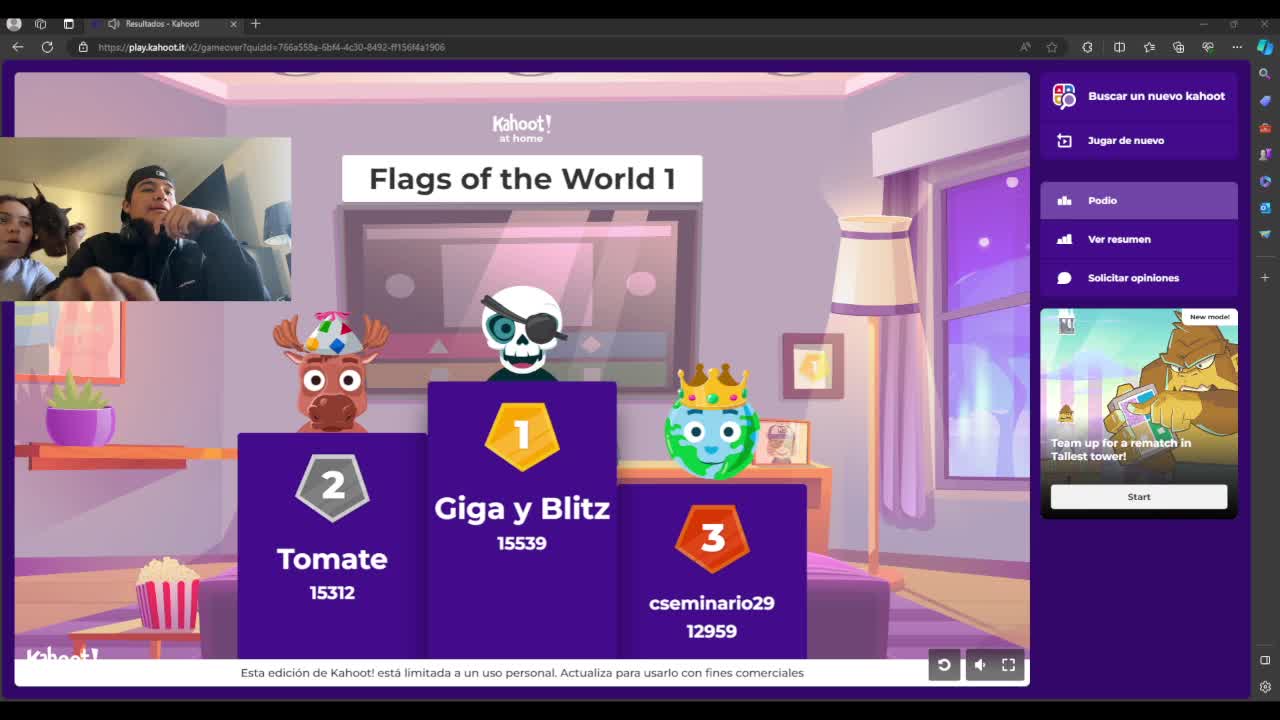This screenshot has height=720, width=1280.
Task: Mute the Resultados - Kahoot! tab audio
Action: coord(113,23)
